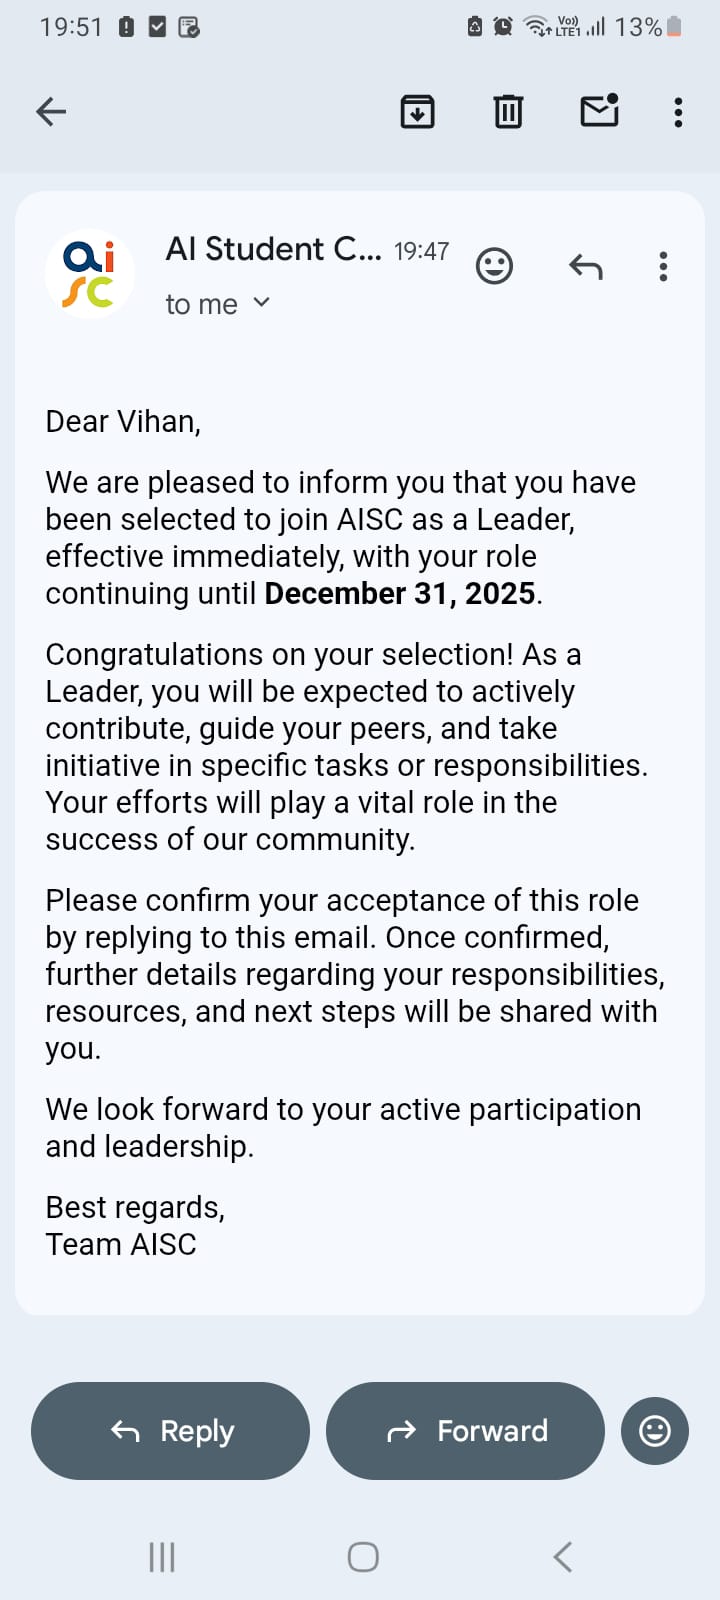Open the top toolbar overflow menu
Screen dimensions: 720x1600
[678, 111]
